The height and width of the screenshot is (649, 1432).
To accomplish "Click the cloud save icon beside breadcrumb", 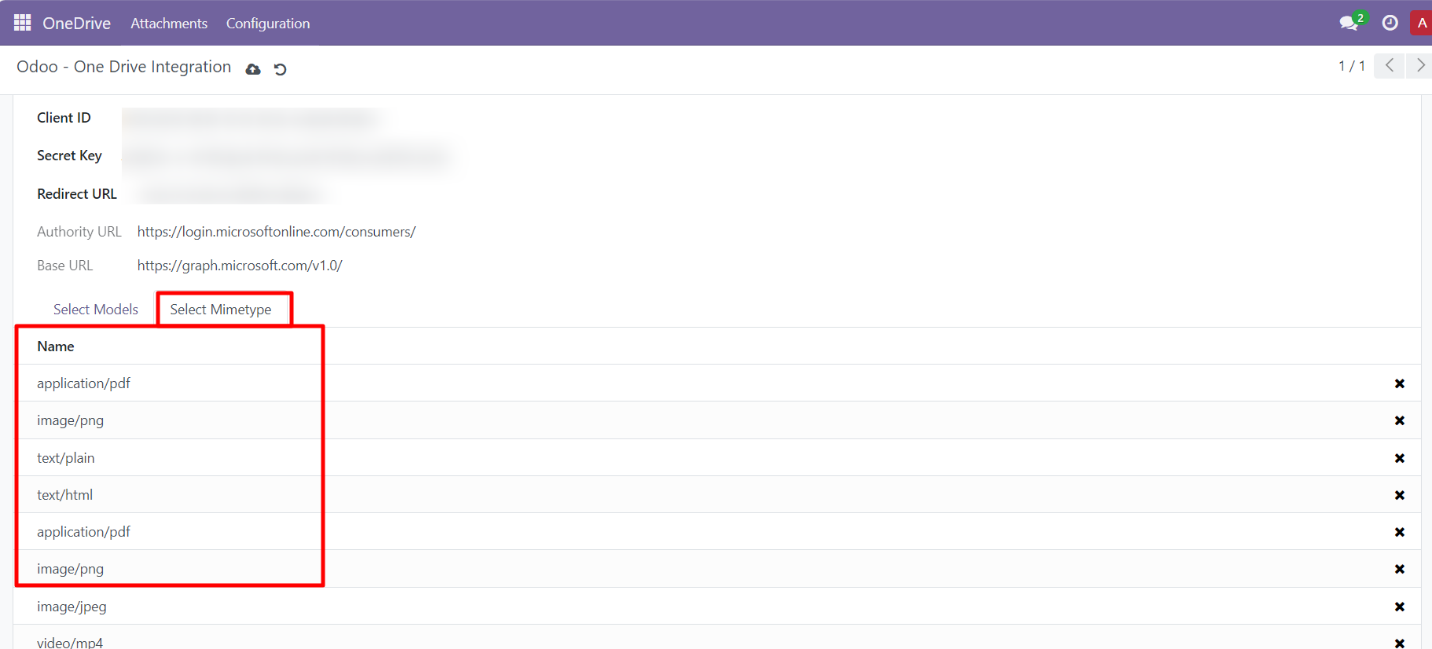I will click(252, 68).
